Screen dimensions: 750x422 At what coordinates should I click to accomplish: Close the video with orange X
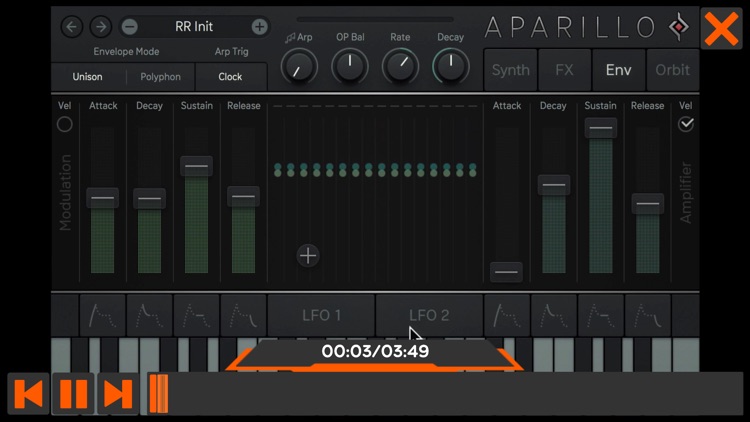pyautogui.click(x=722, y=28)
